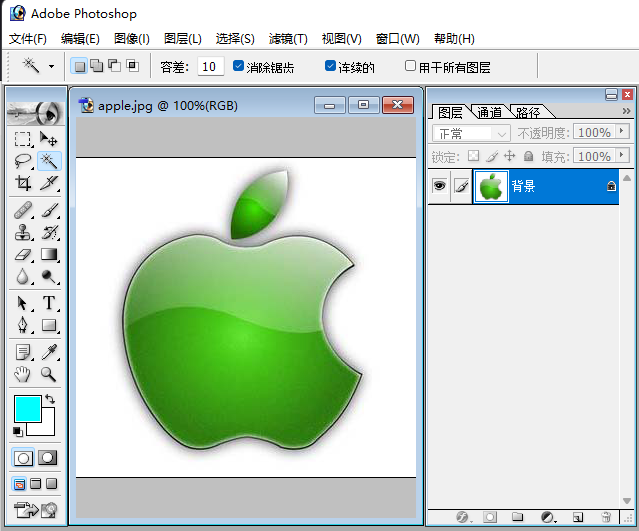
Task: Open the opacity slider arrow (不透明度)
Action: point(622,132)
